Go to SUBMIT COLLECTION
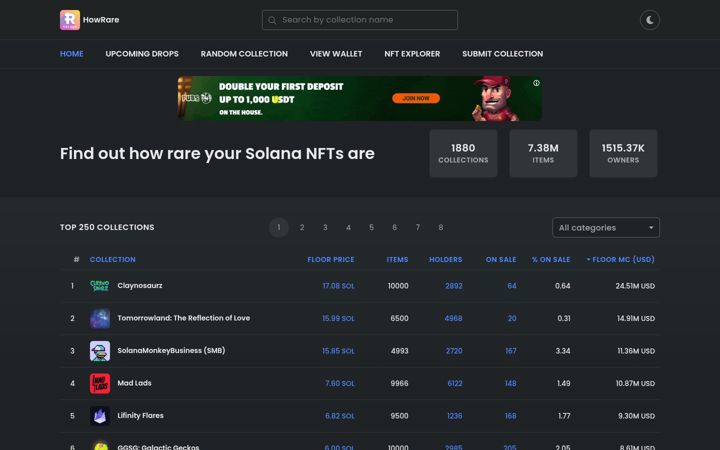This screenshot has width=720, height=450. [x=502, y=54]
